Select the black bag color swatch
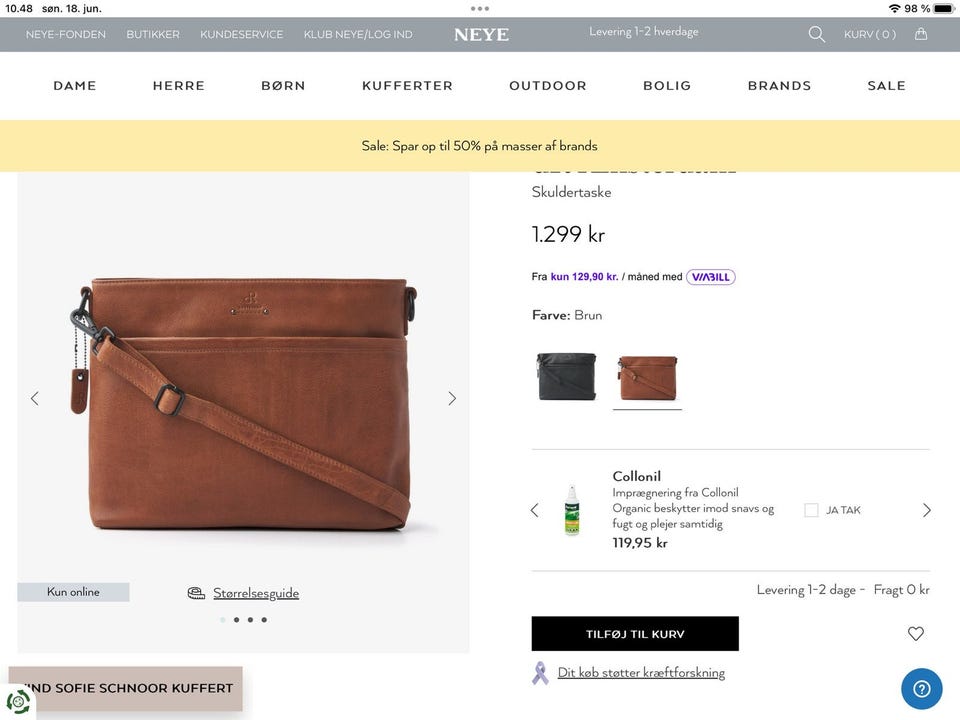 click(x=566, y=376)
